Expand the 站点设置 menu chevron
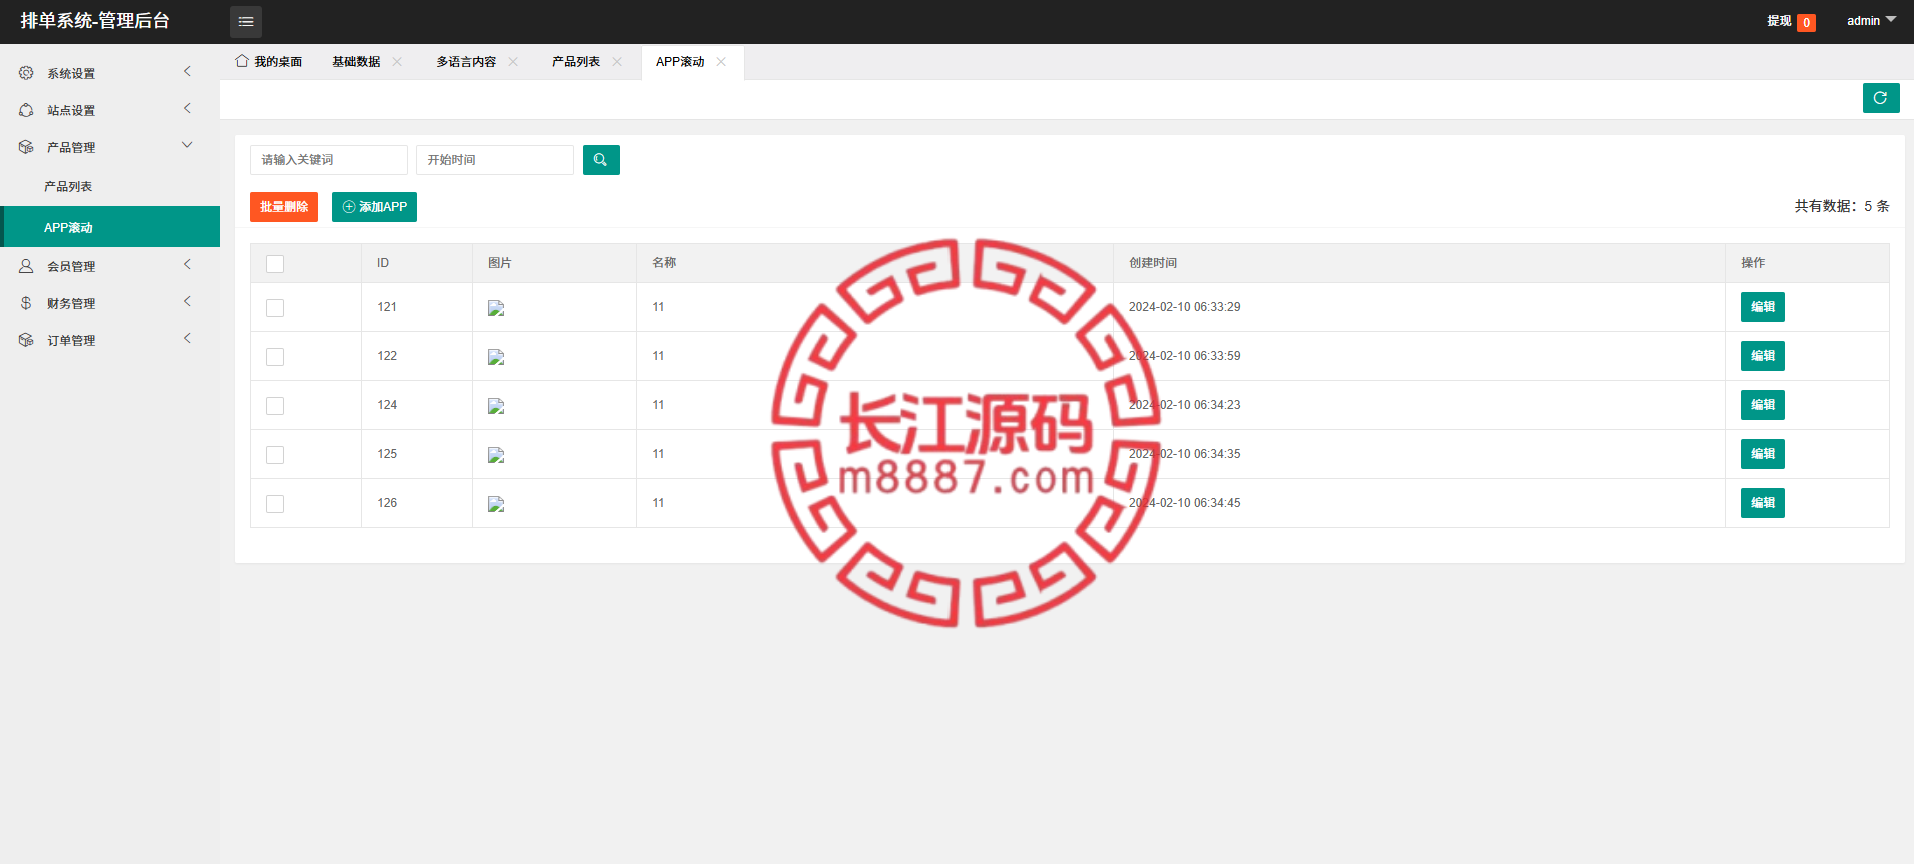This screenshot has width=1914, height=864. coord(187,108)
